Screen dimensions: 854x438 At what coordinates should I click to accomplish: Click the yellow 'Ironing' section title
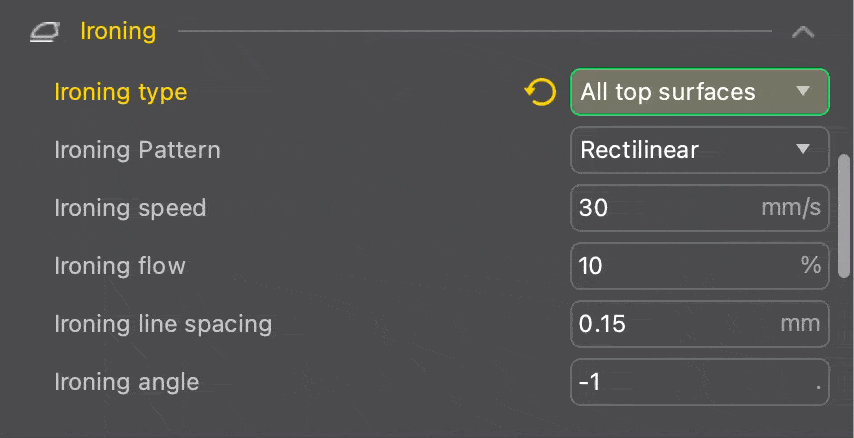coord(118,31)
